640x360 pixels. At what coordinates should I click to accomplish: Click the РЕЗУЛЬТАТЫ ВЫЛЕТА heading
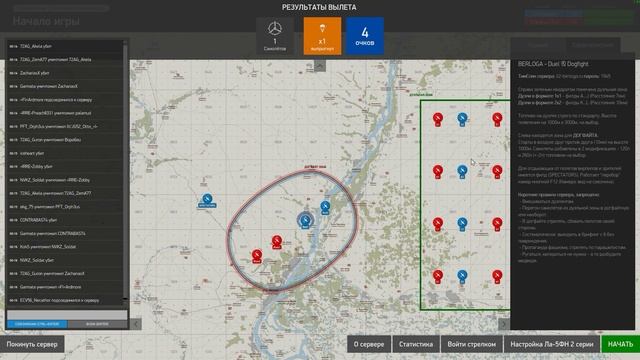319,7
